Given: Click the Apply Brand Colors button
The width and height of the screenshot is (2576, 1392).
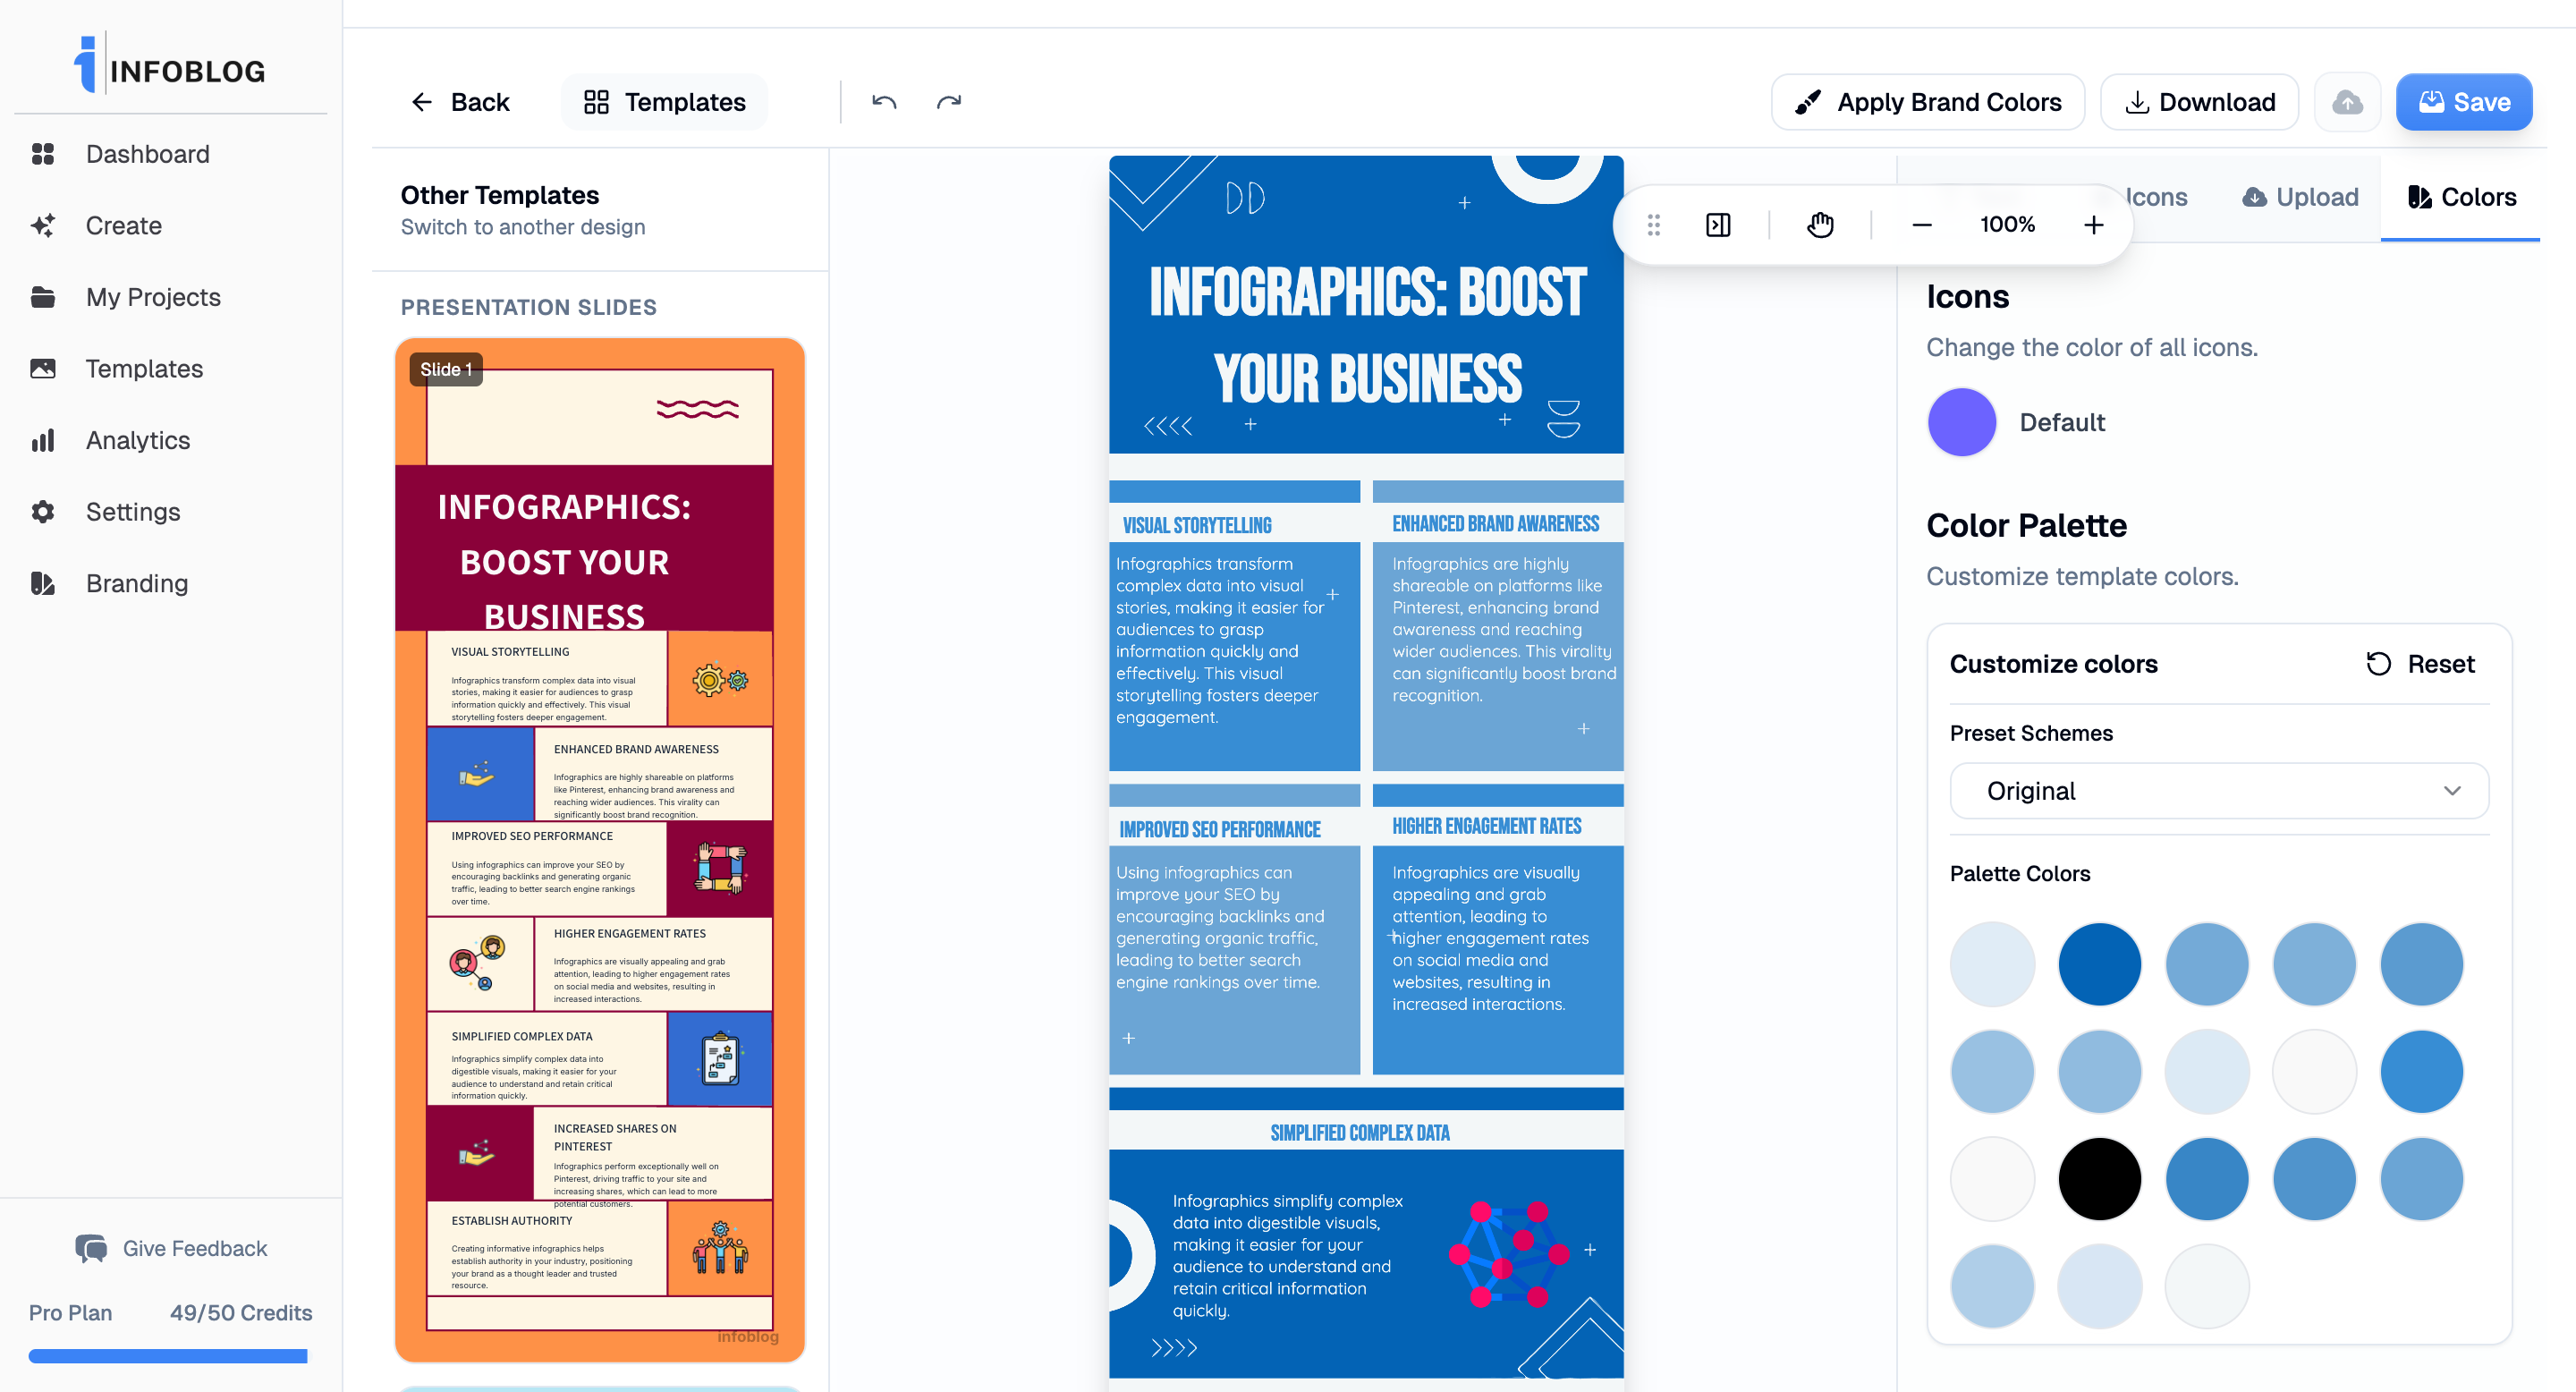Looking at the screenshot, I should click(x=1927, y=101).
